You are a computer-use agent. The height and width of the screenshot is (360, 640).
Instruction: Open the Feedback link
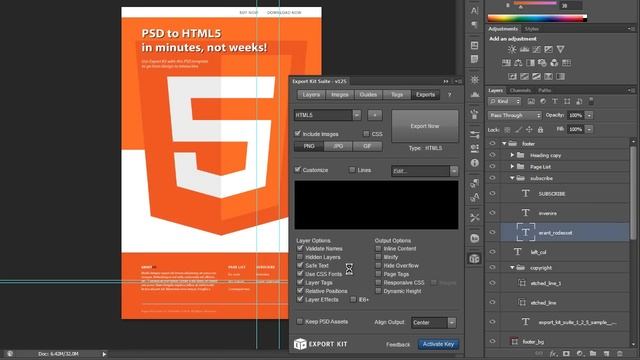(398, 344)
